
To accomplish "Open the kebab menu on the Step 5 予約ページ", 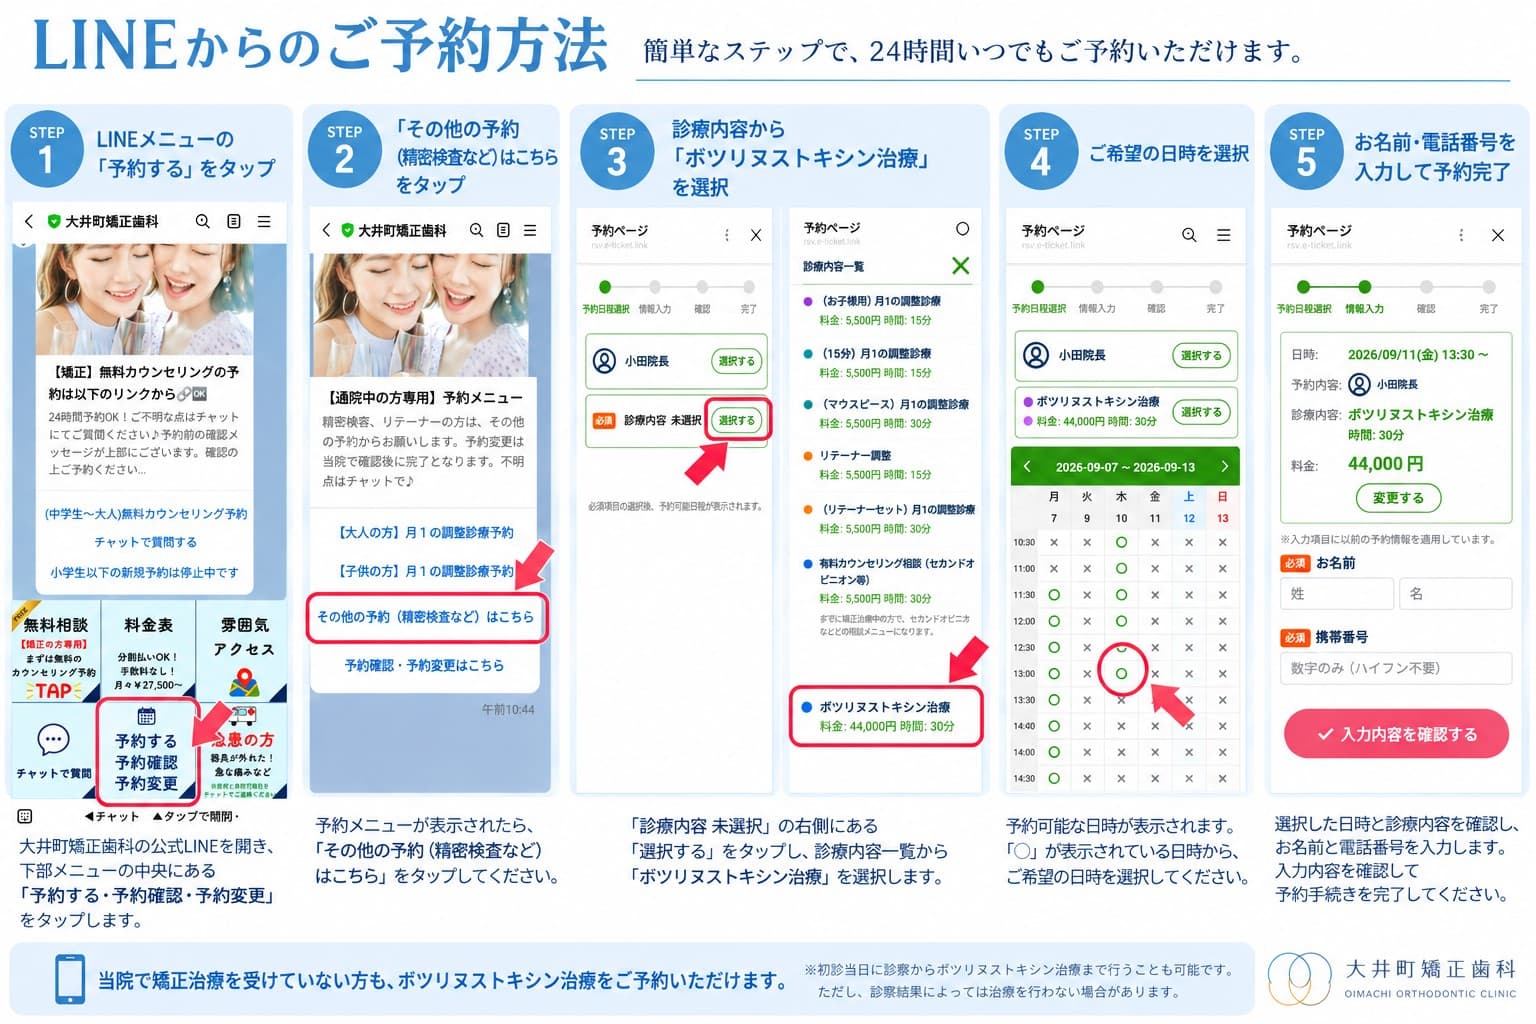I will [1461, 235].
